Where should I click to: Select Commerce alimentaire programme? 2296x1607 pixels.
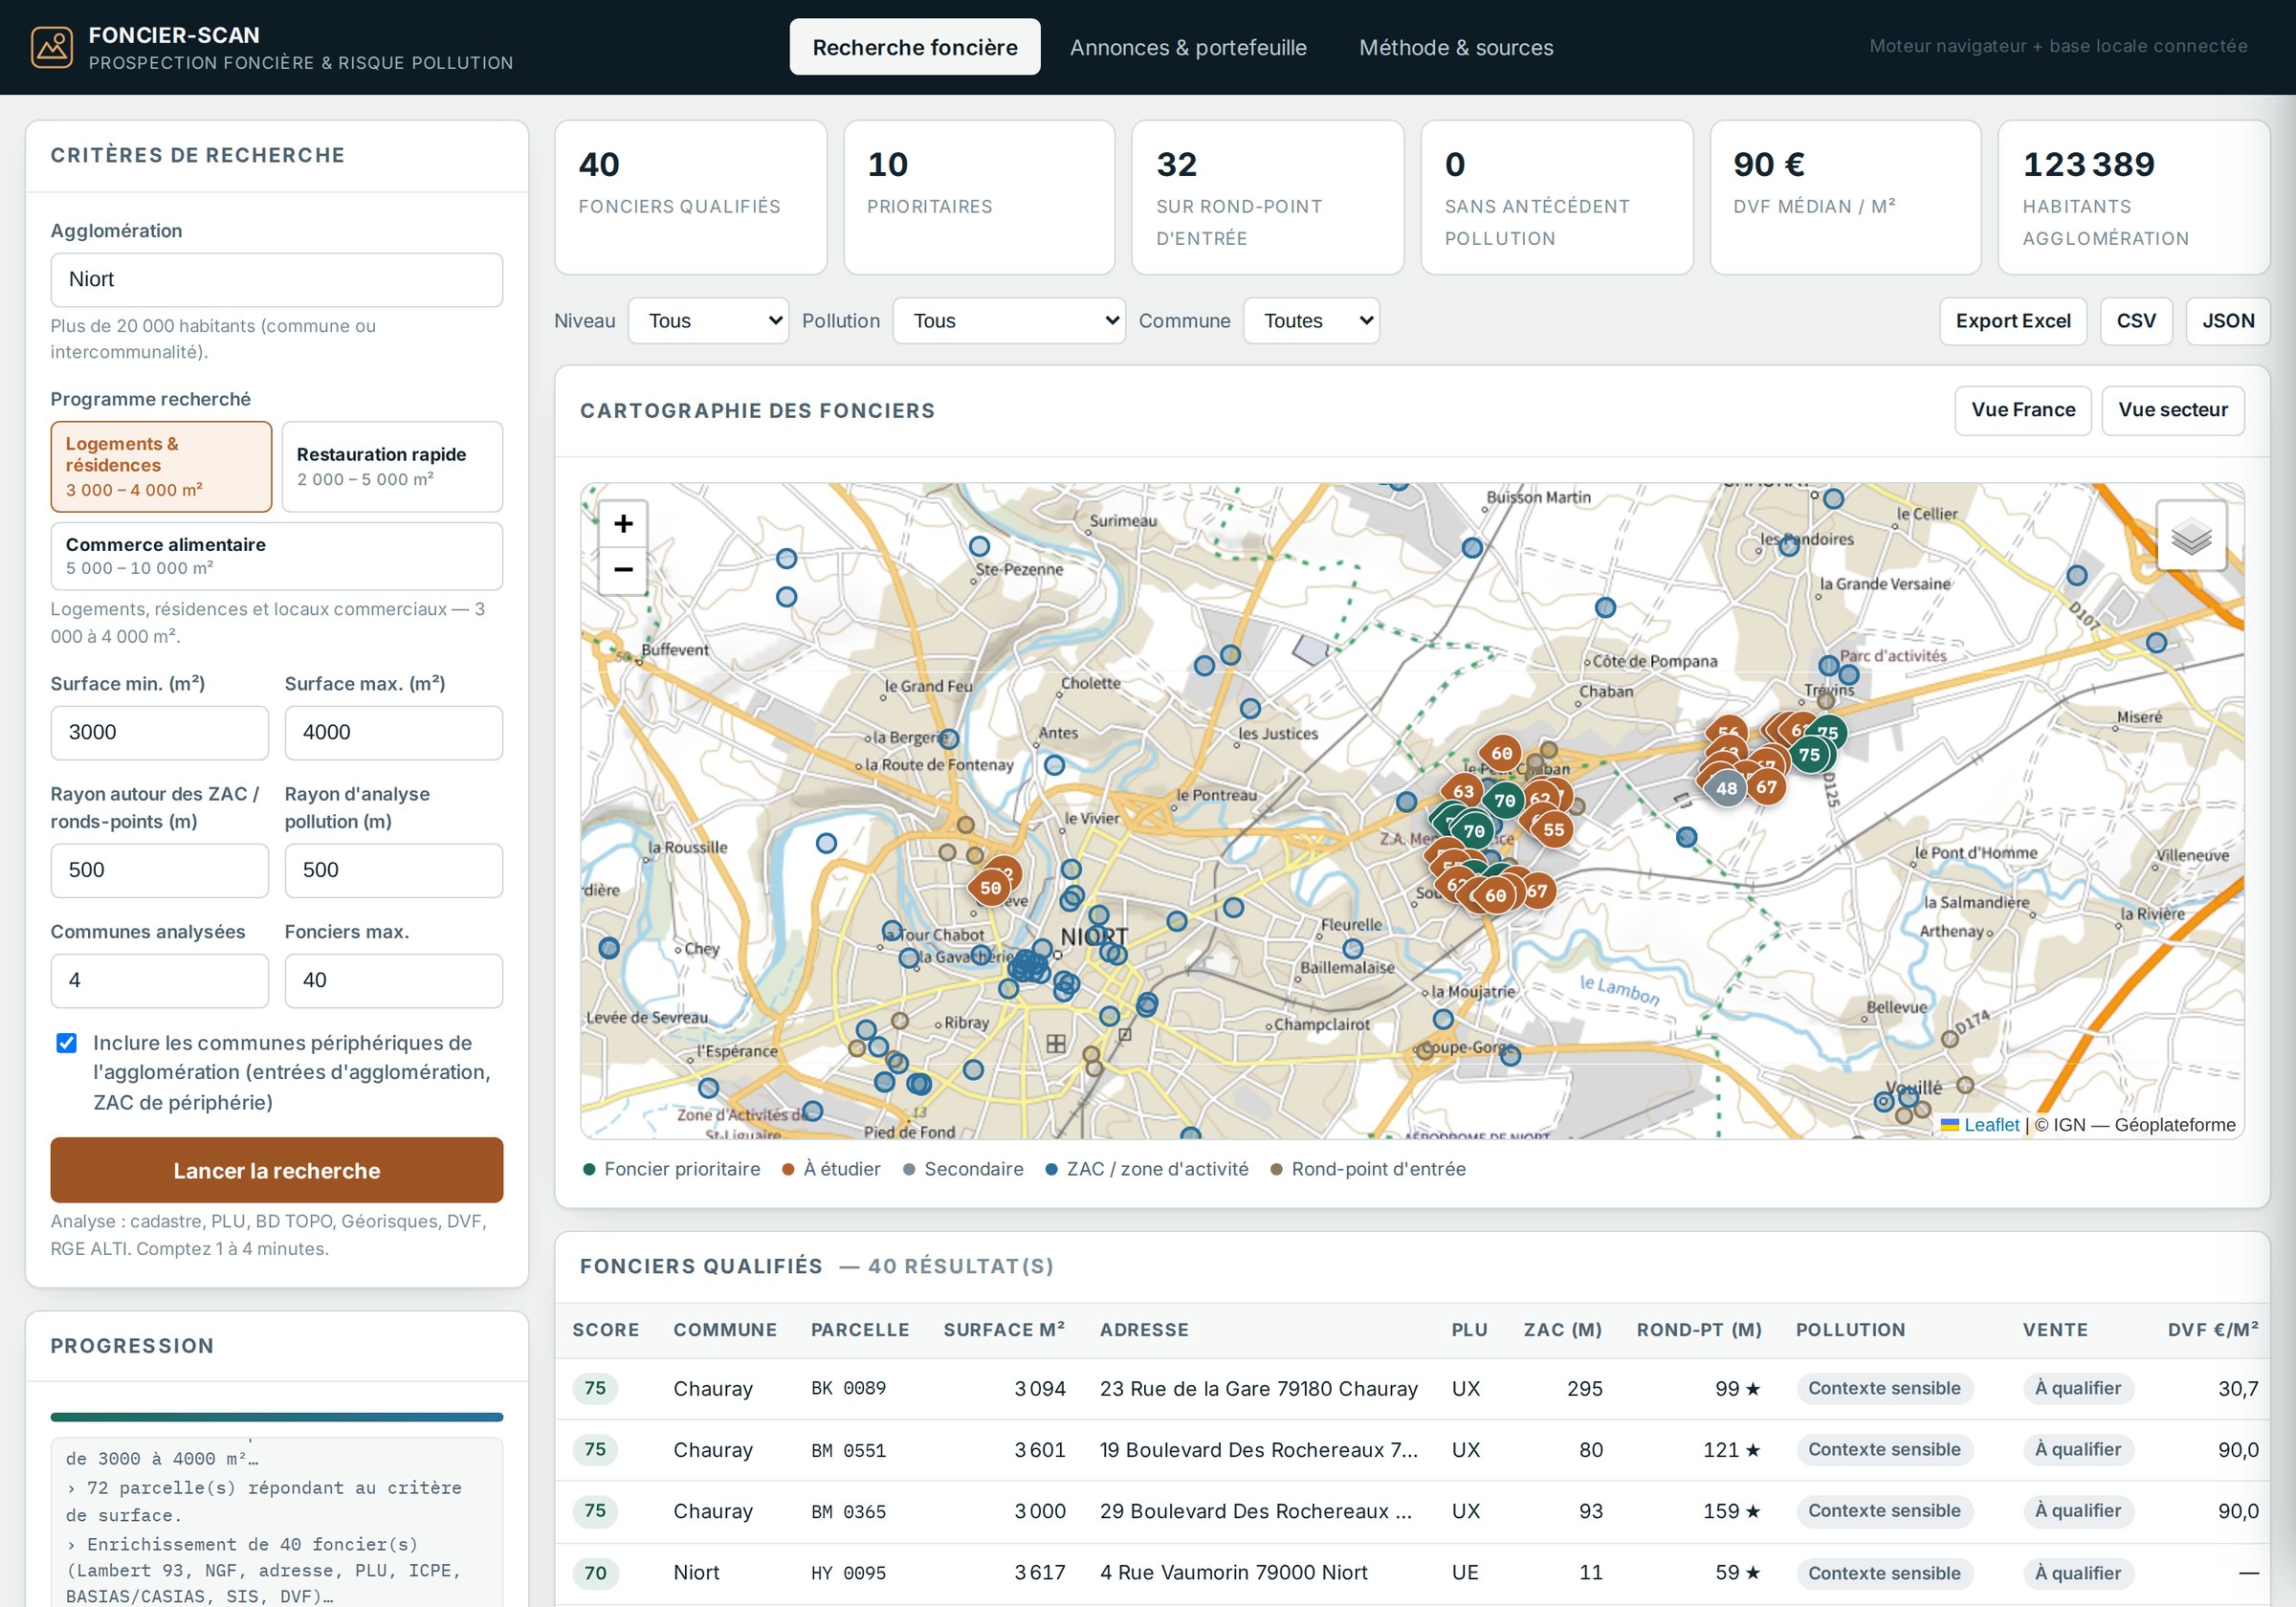pyautogui.click(x=277, y=556)
